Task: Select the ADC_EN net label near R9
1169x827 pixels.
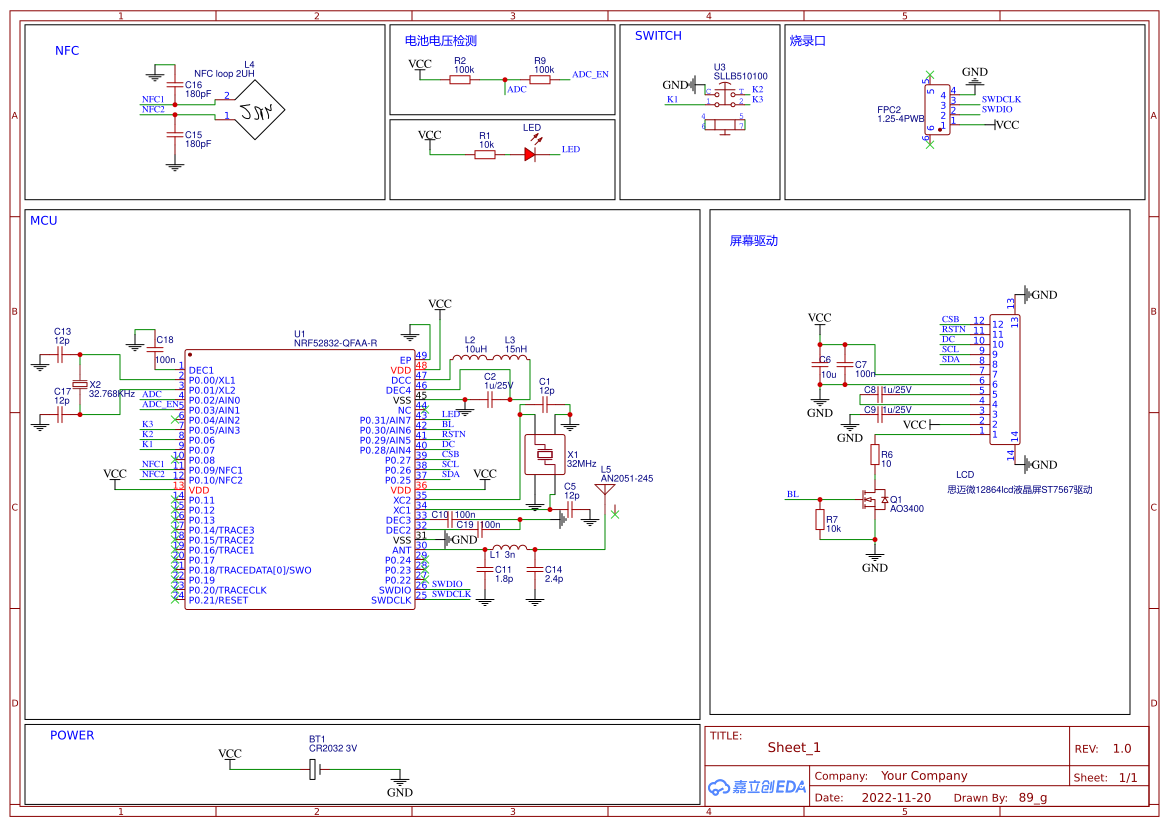Action: pos(589,75)
